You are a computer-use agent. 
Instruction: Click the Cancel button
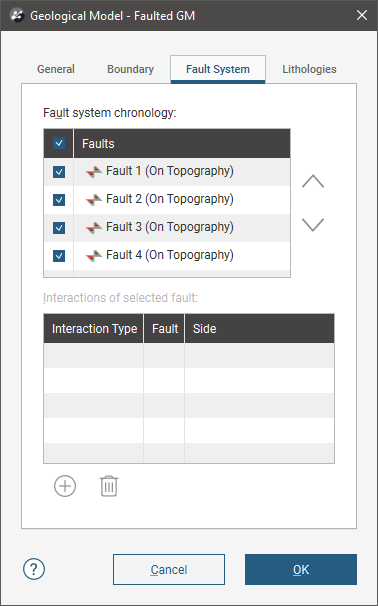(169, 570)
